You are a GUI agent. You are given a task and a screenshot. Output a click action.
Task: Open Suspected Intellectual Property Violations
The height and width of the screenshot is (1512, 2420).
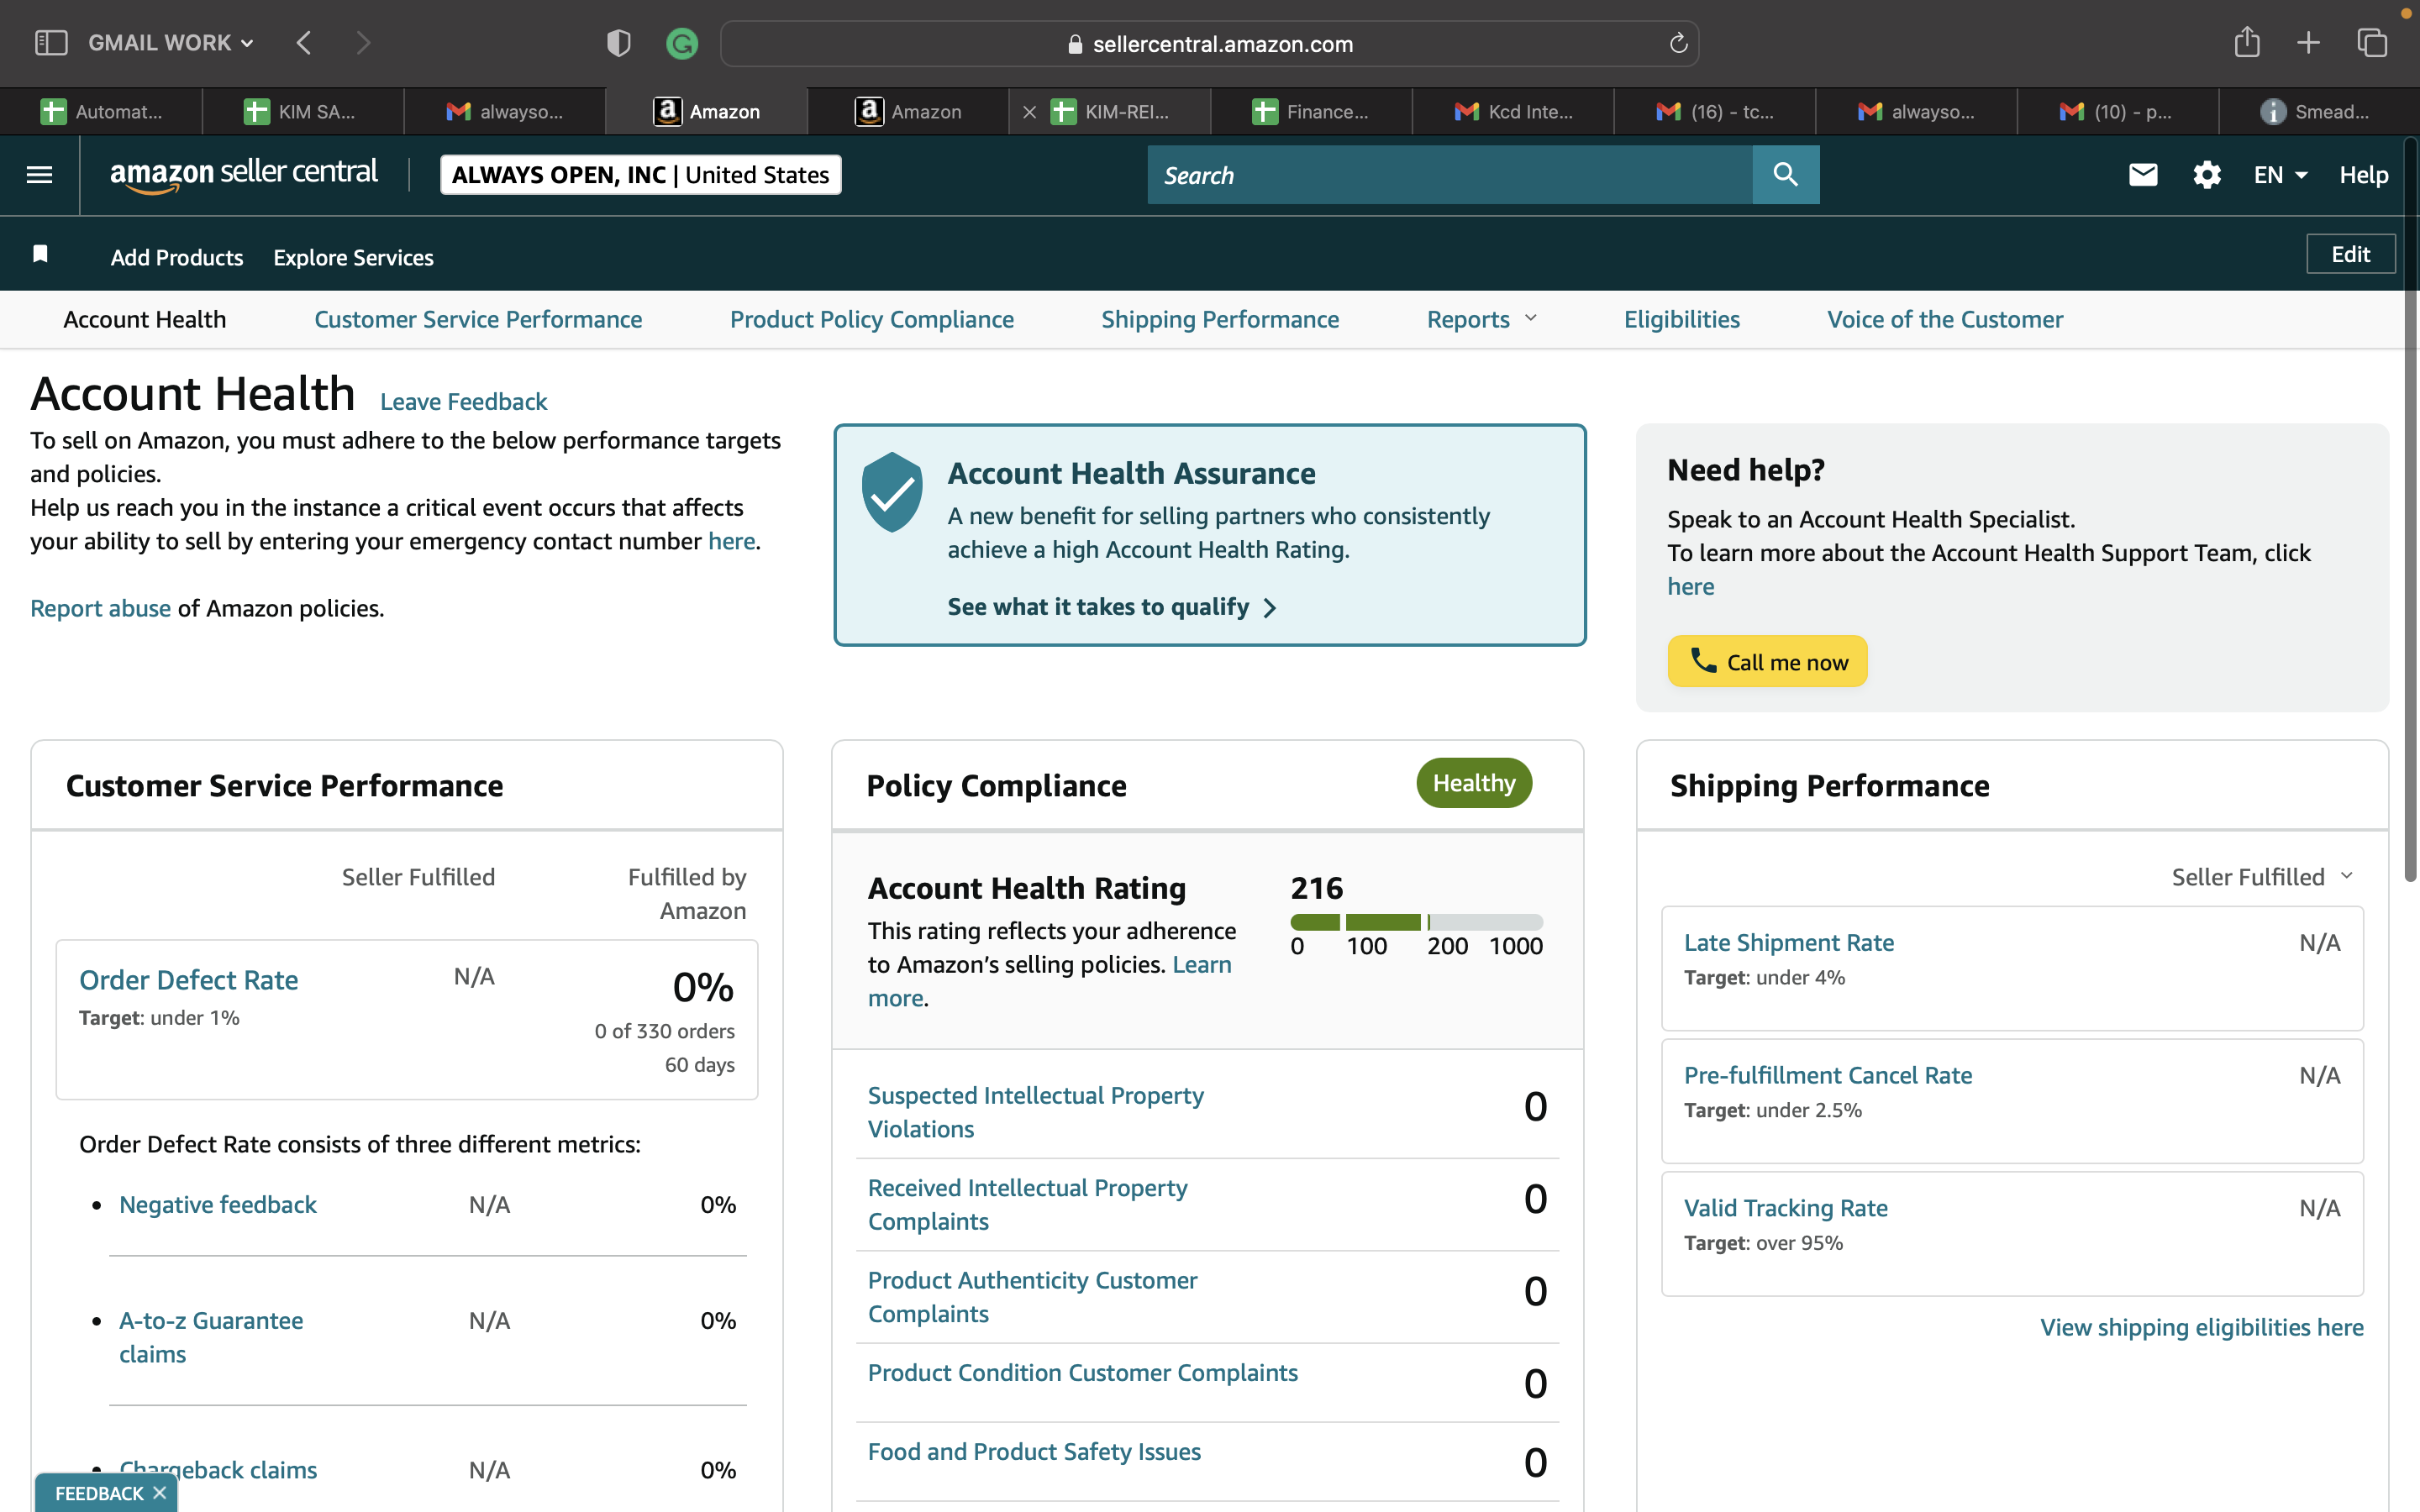(1036, 1112)
